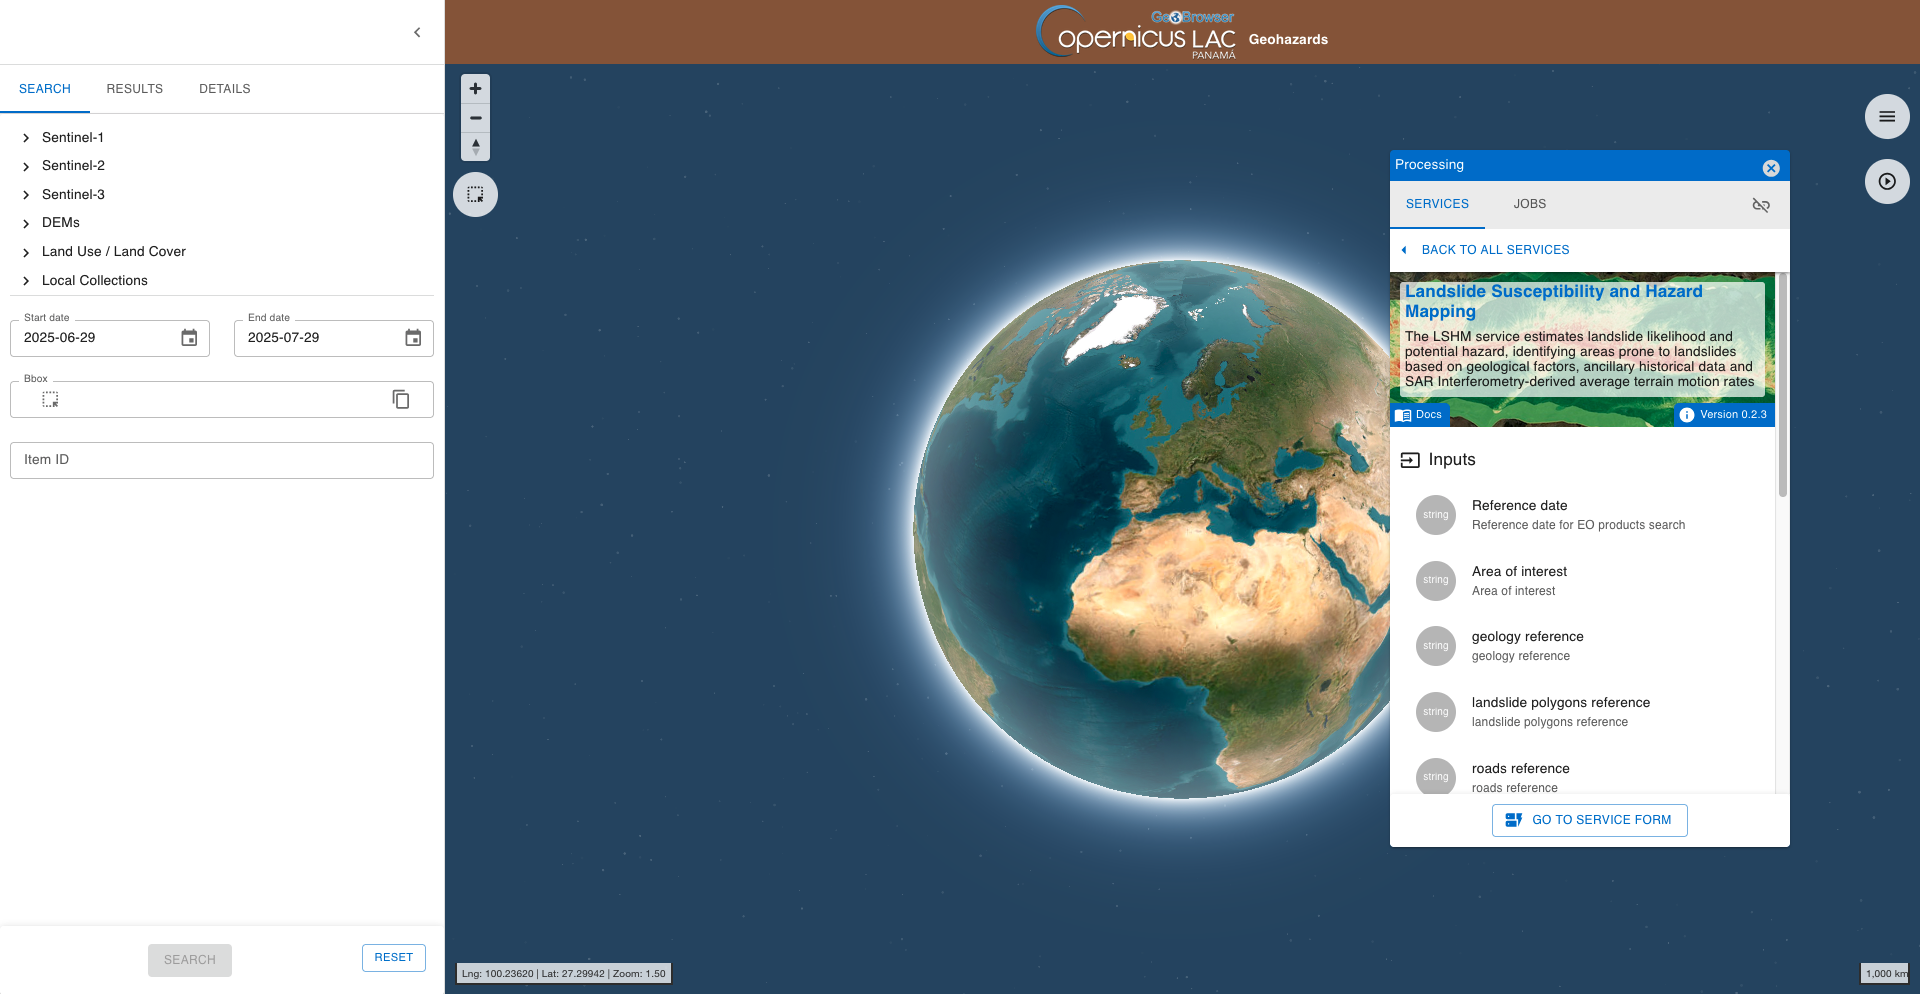This screenshot has height=994, width=1920.
Task: Click BACK TO ALL SERVICES link
Action: tap(1494, 250)
